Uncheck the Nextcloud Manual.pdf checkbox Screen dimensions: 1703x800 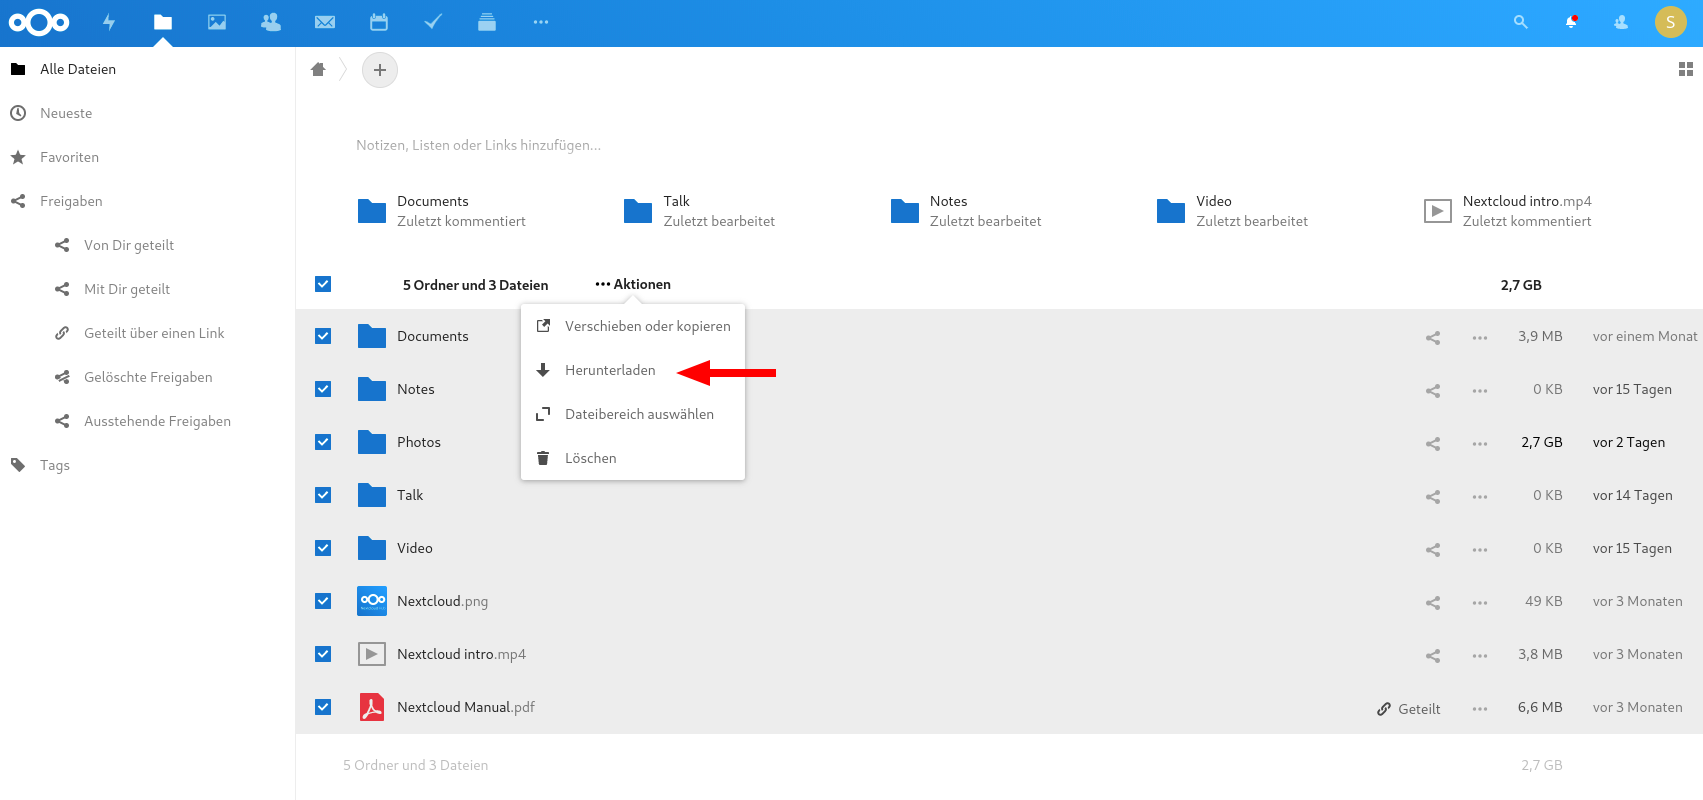point(323,707)
